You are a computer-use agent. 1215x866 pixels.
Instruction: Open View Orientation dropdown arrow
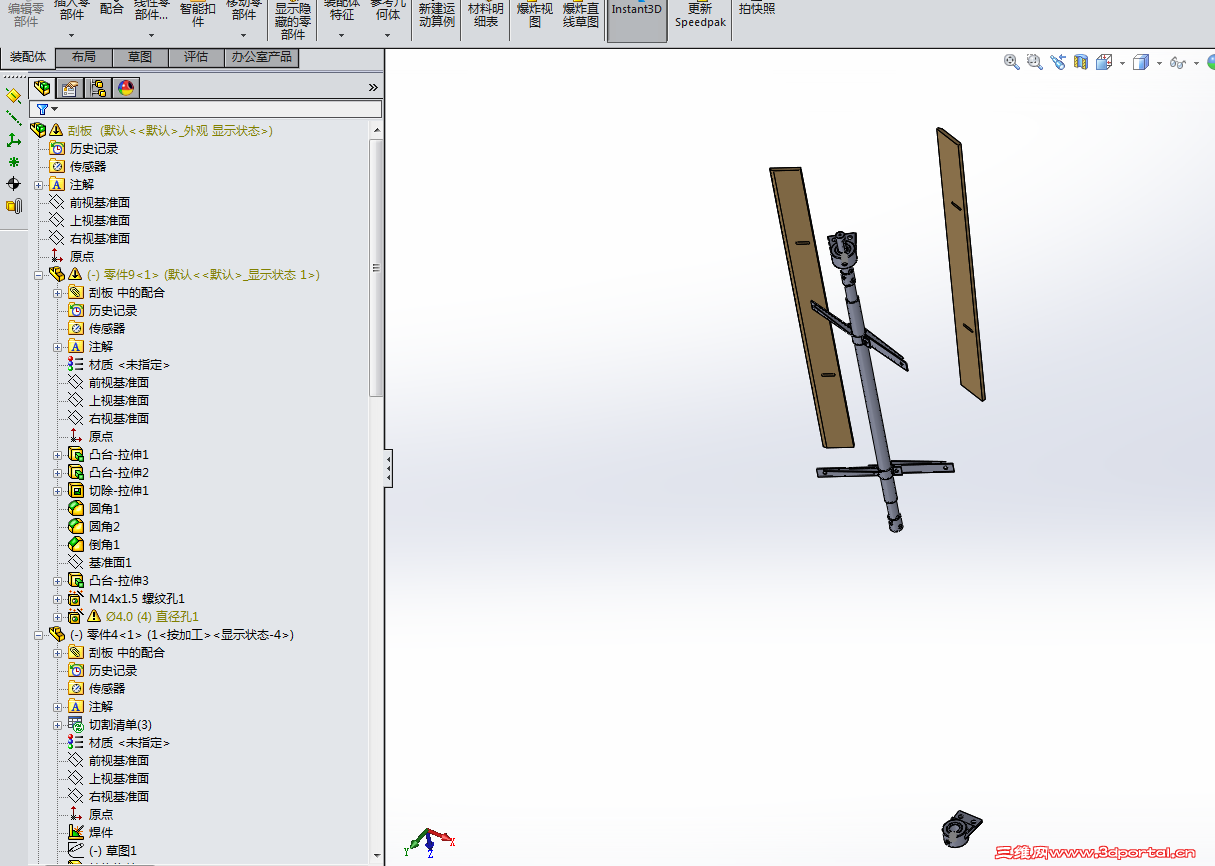(x=1122, y=63)
